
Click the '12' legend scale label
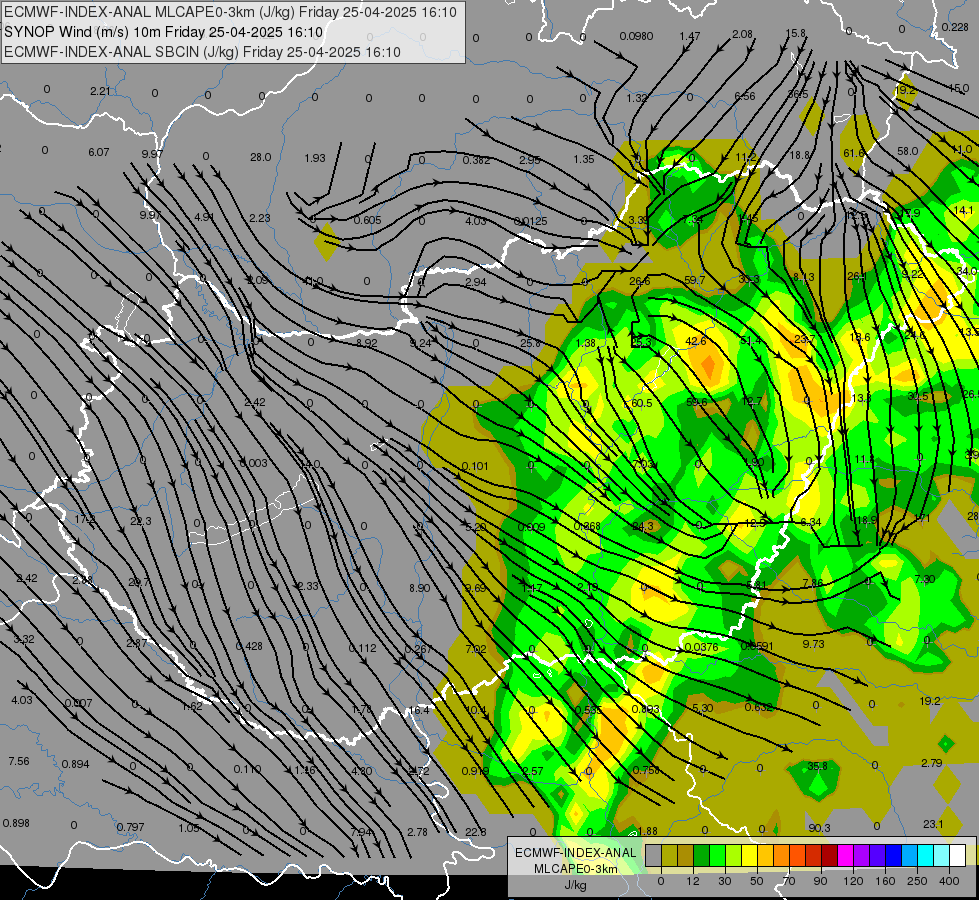692,881
